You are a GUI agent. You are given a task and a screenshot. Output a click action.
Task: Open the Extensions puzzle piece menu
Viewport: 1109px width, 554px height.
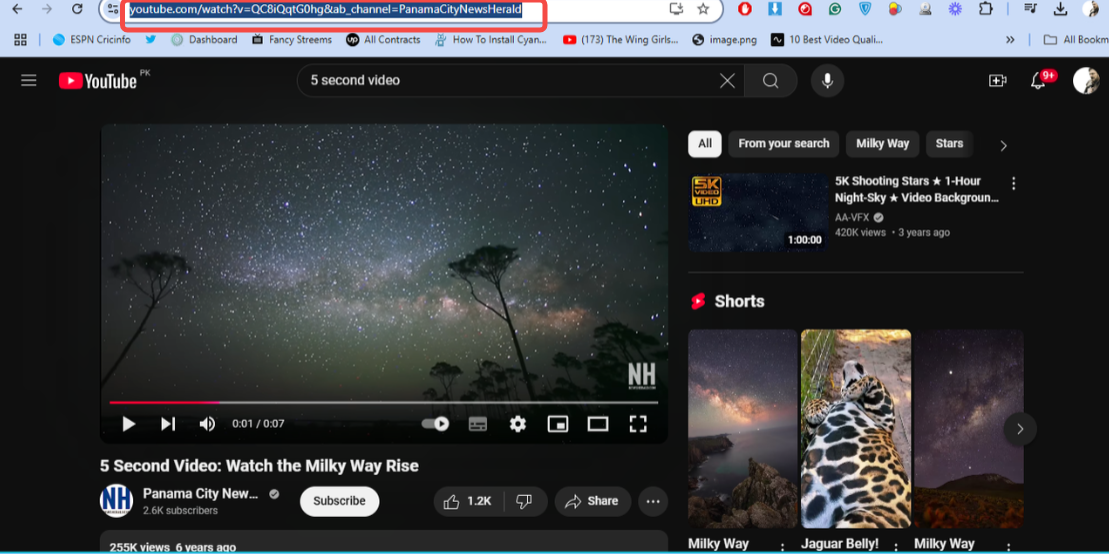pos(985,9)
